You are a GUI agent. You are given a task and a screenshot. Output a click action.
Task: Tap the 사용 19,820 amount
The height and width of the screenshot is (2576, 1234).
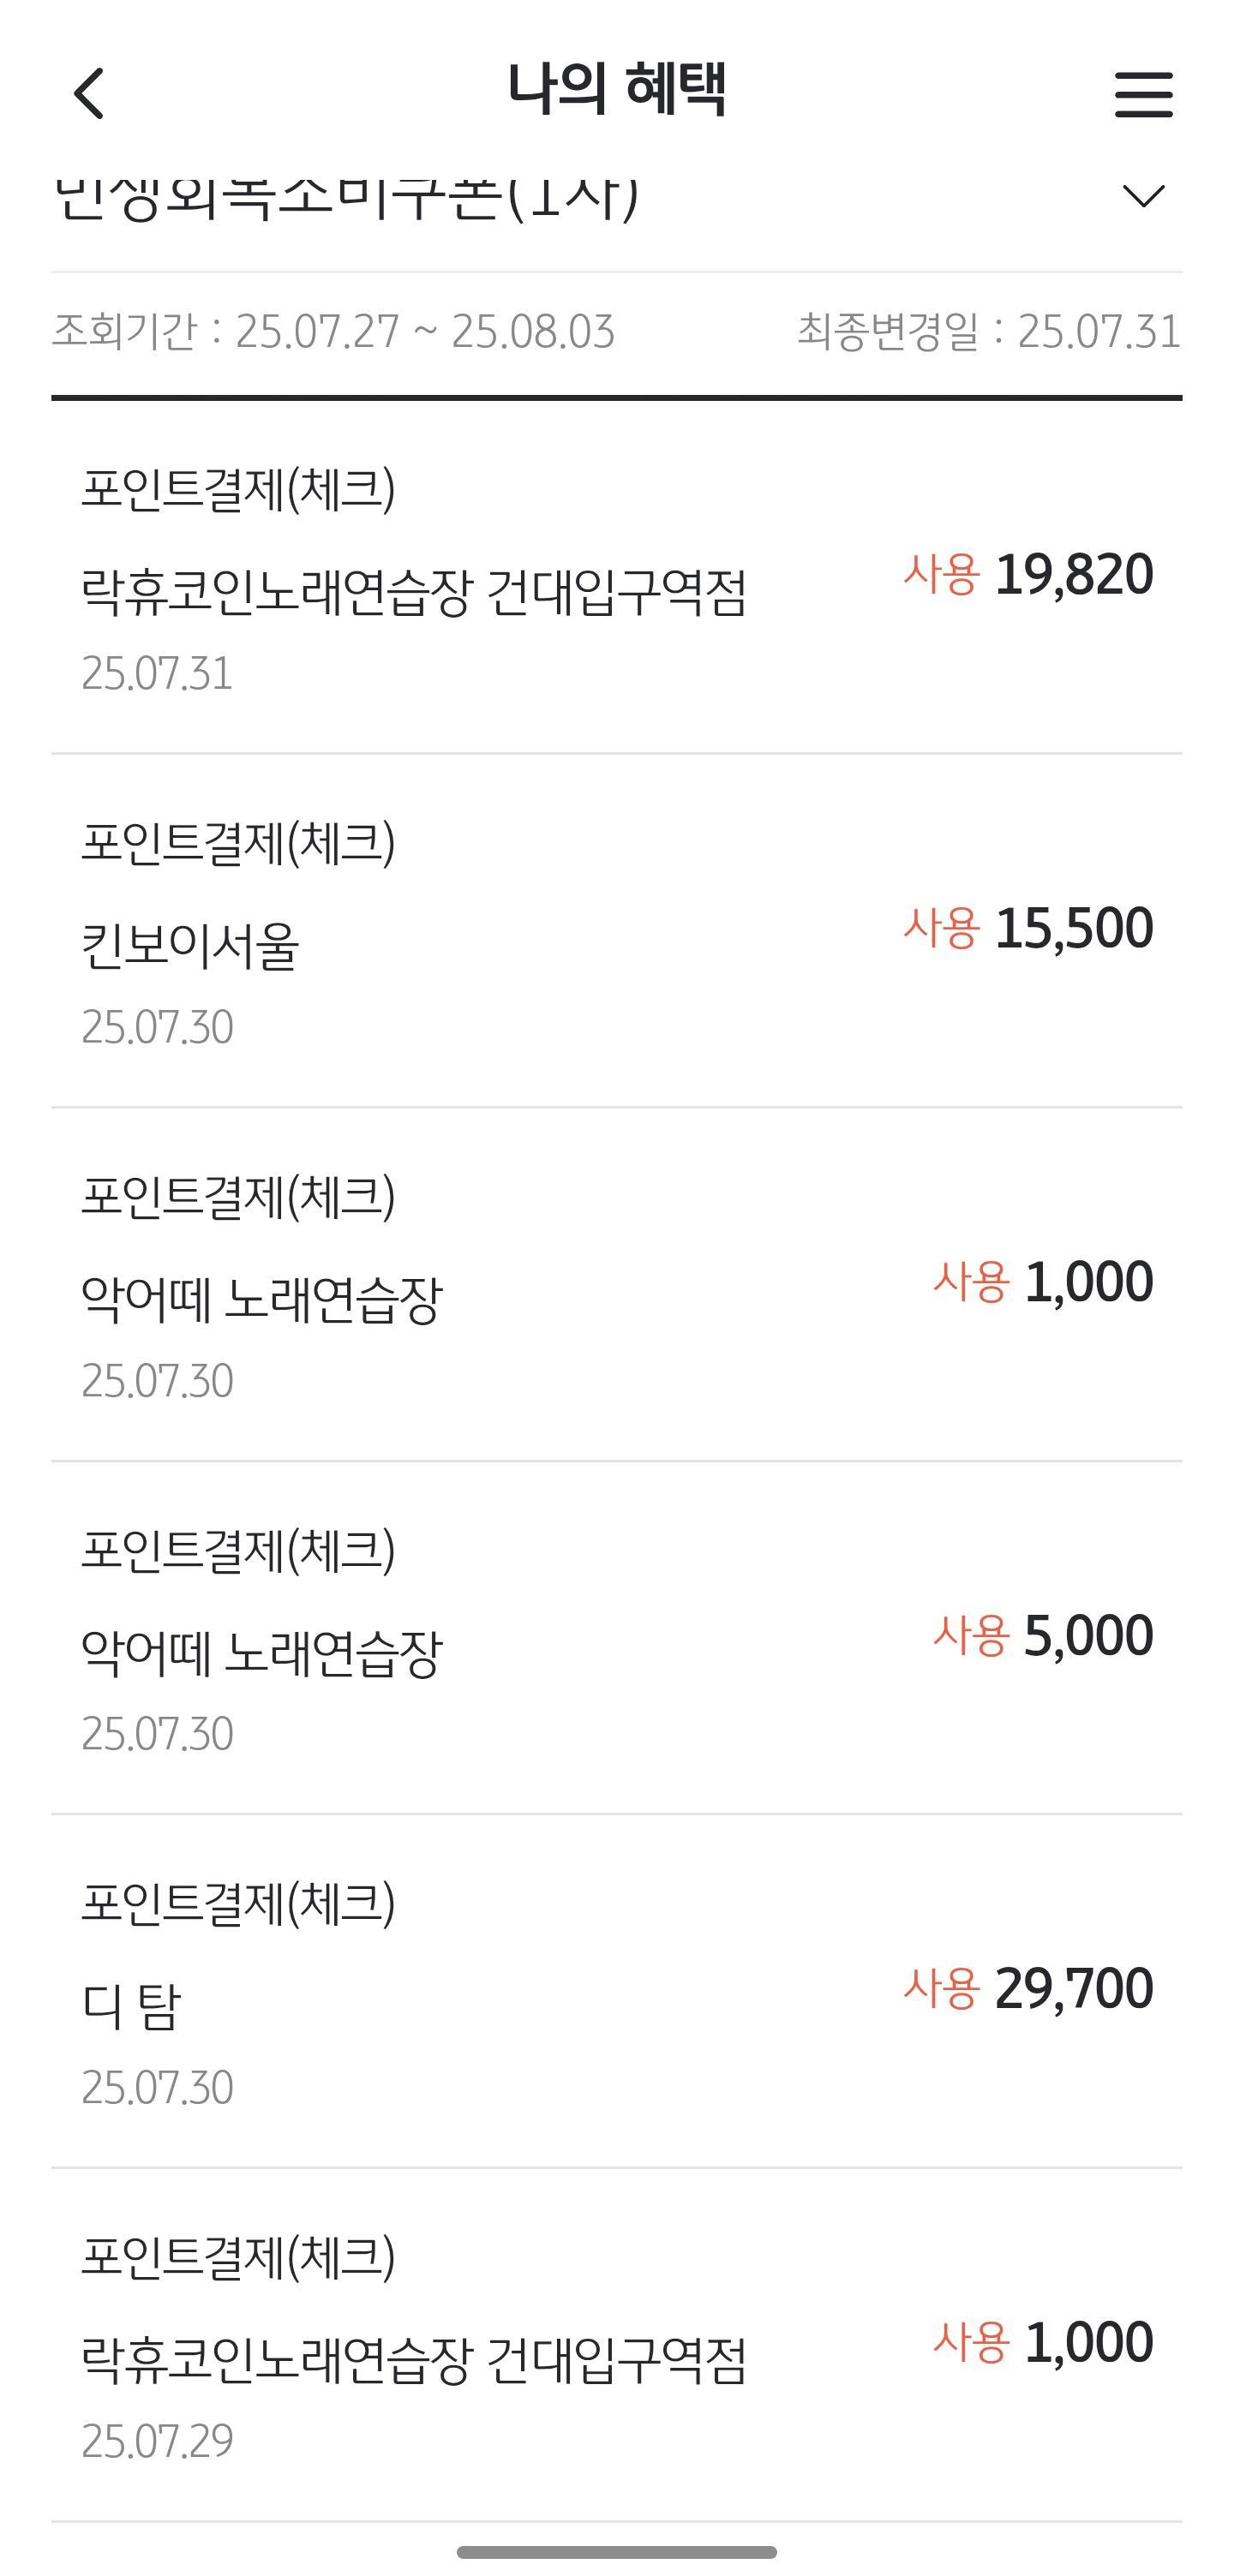click(x=1028, y=575)
